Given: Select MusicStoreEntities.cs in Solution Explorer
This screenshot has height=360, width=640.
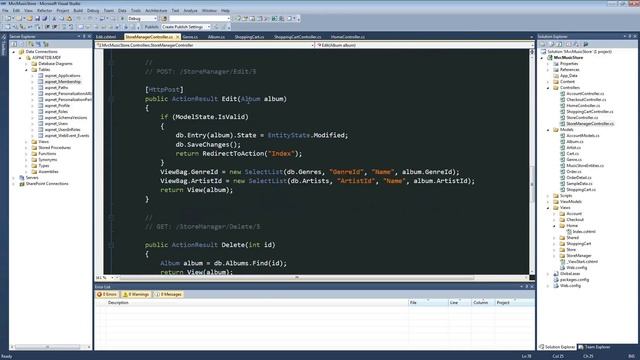Looking at the screenshot, I should click(x=585, y=166).
